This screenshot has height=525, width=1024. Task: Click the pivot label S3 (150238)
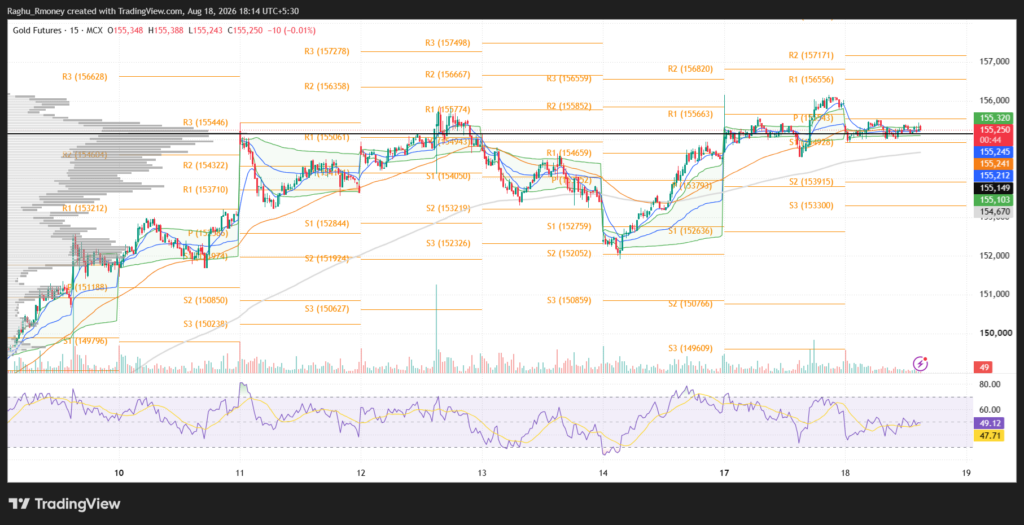coord(206,323)
